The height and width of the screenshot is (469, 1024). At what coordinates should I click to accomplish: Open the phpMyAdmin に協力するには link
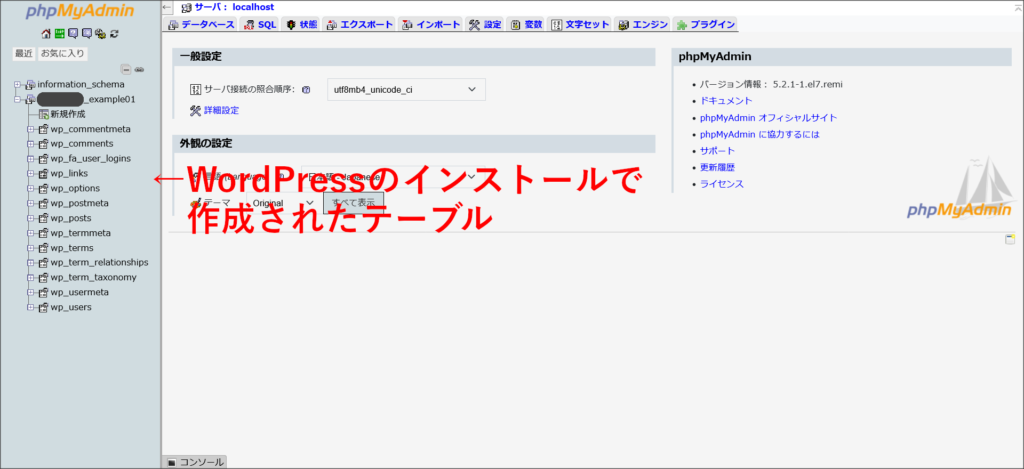(x=760, y=135)
